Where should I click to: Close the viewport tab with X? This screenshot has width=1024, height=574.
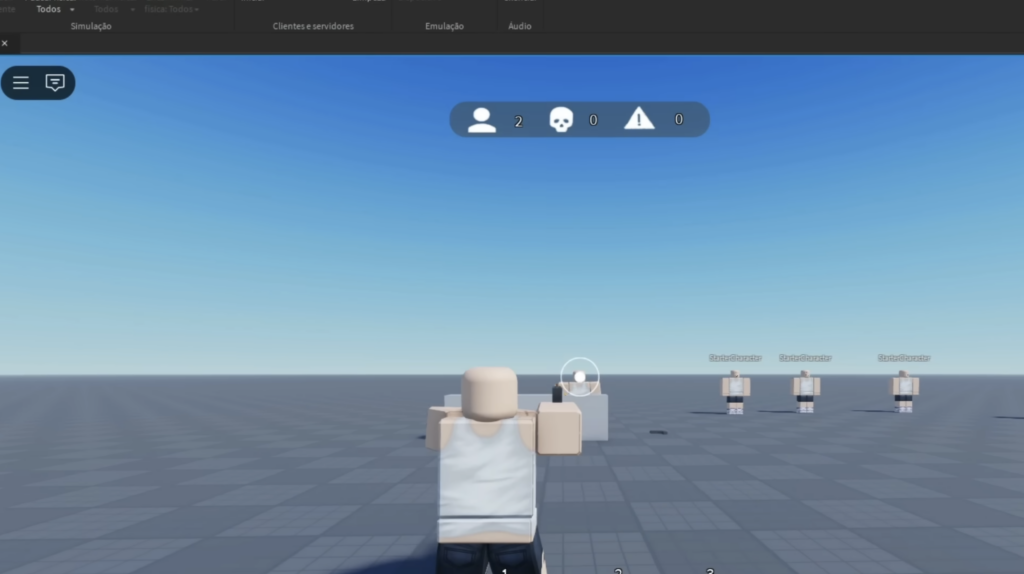click(x=5, y=43)
